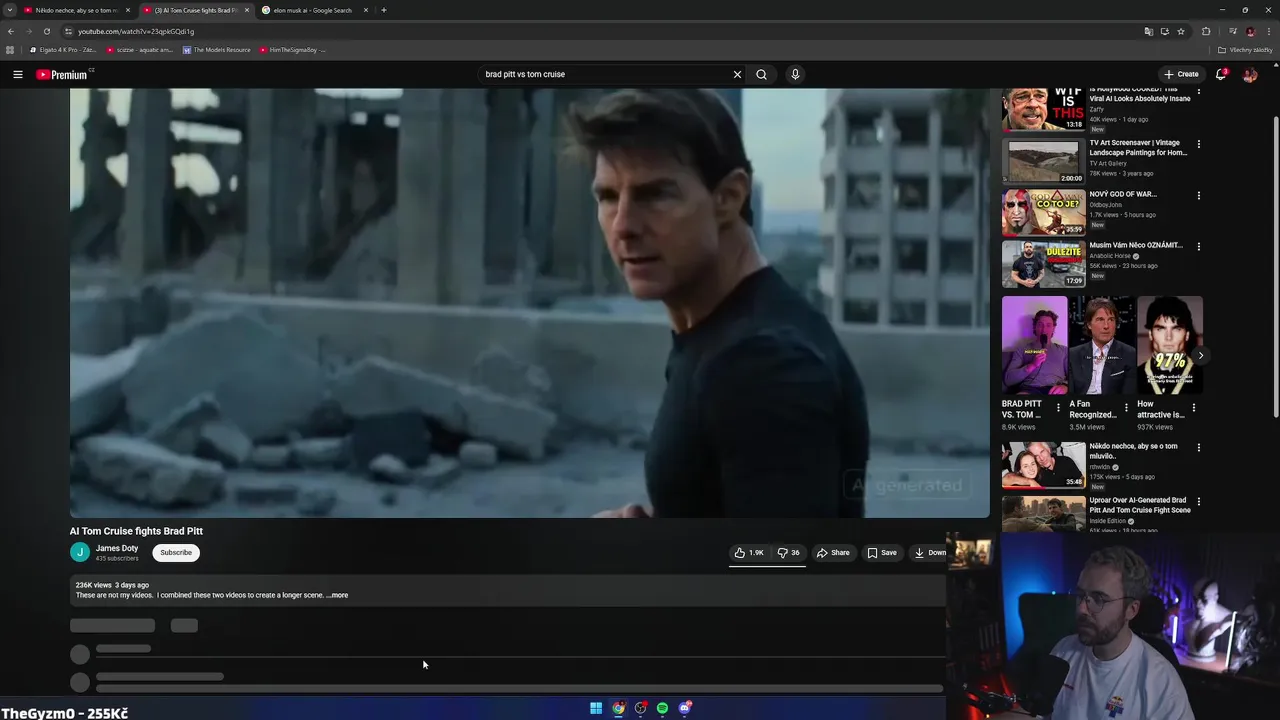This screenshot has width=1280, height=720.
Task: Click the Create button
Action: 1181,74
